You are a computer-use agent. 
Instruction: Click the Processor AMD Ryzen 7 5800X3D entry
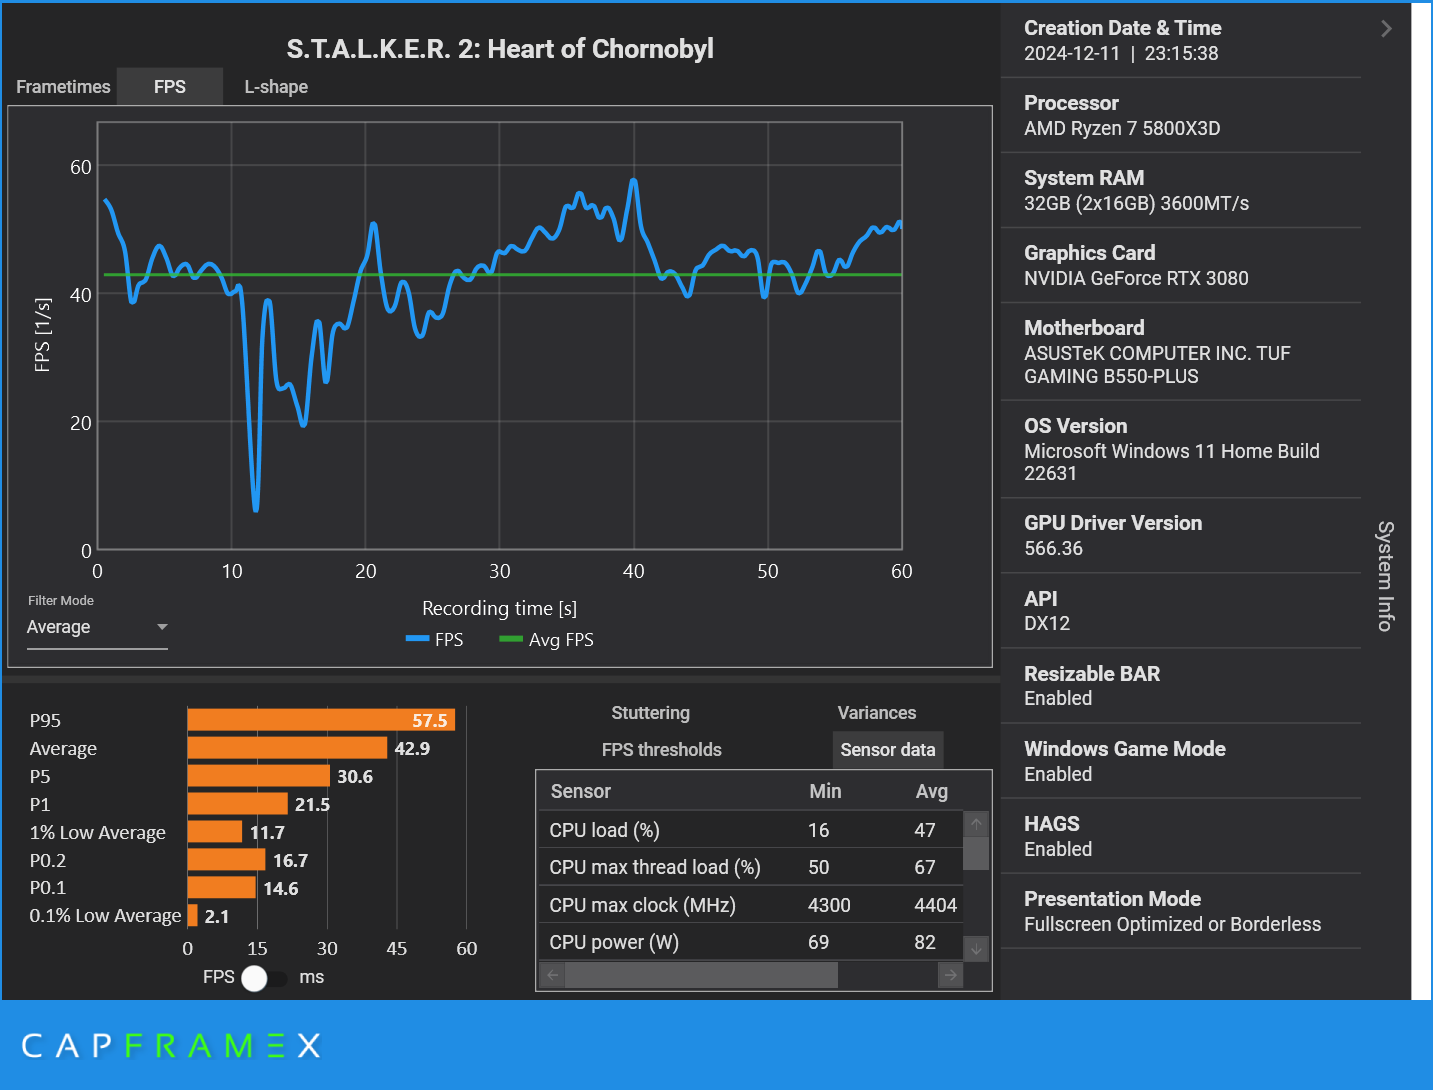click(x=1181, y=115)
